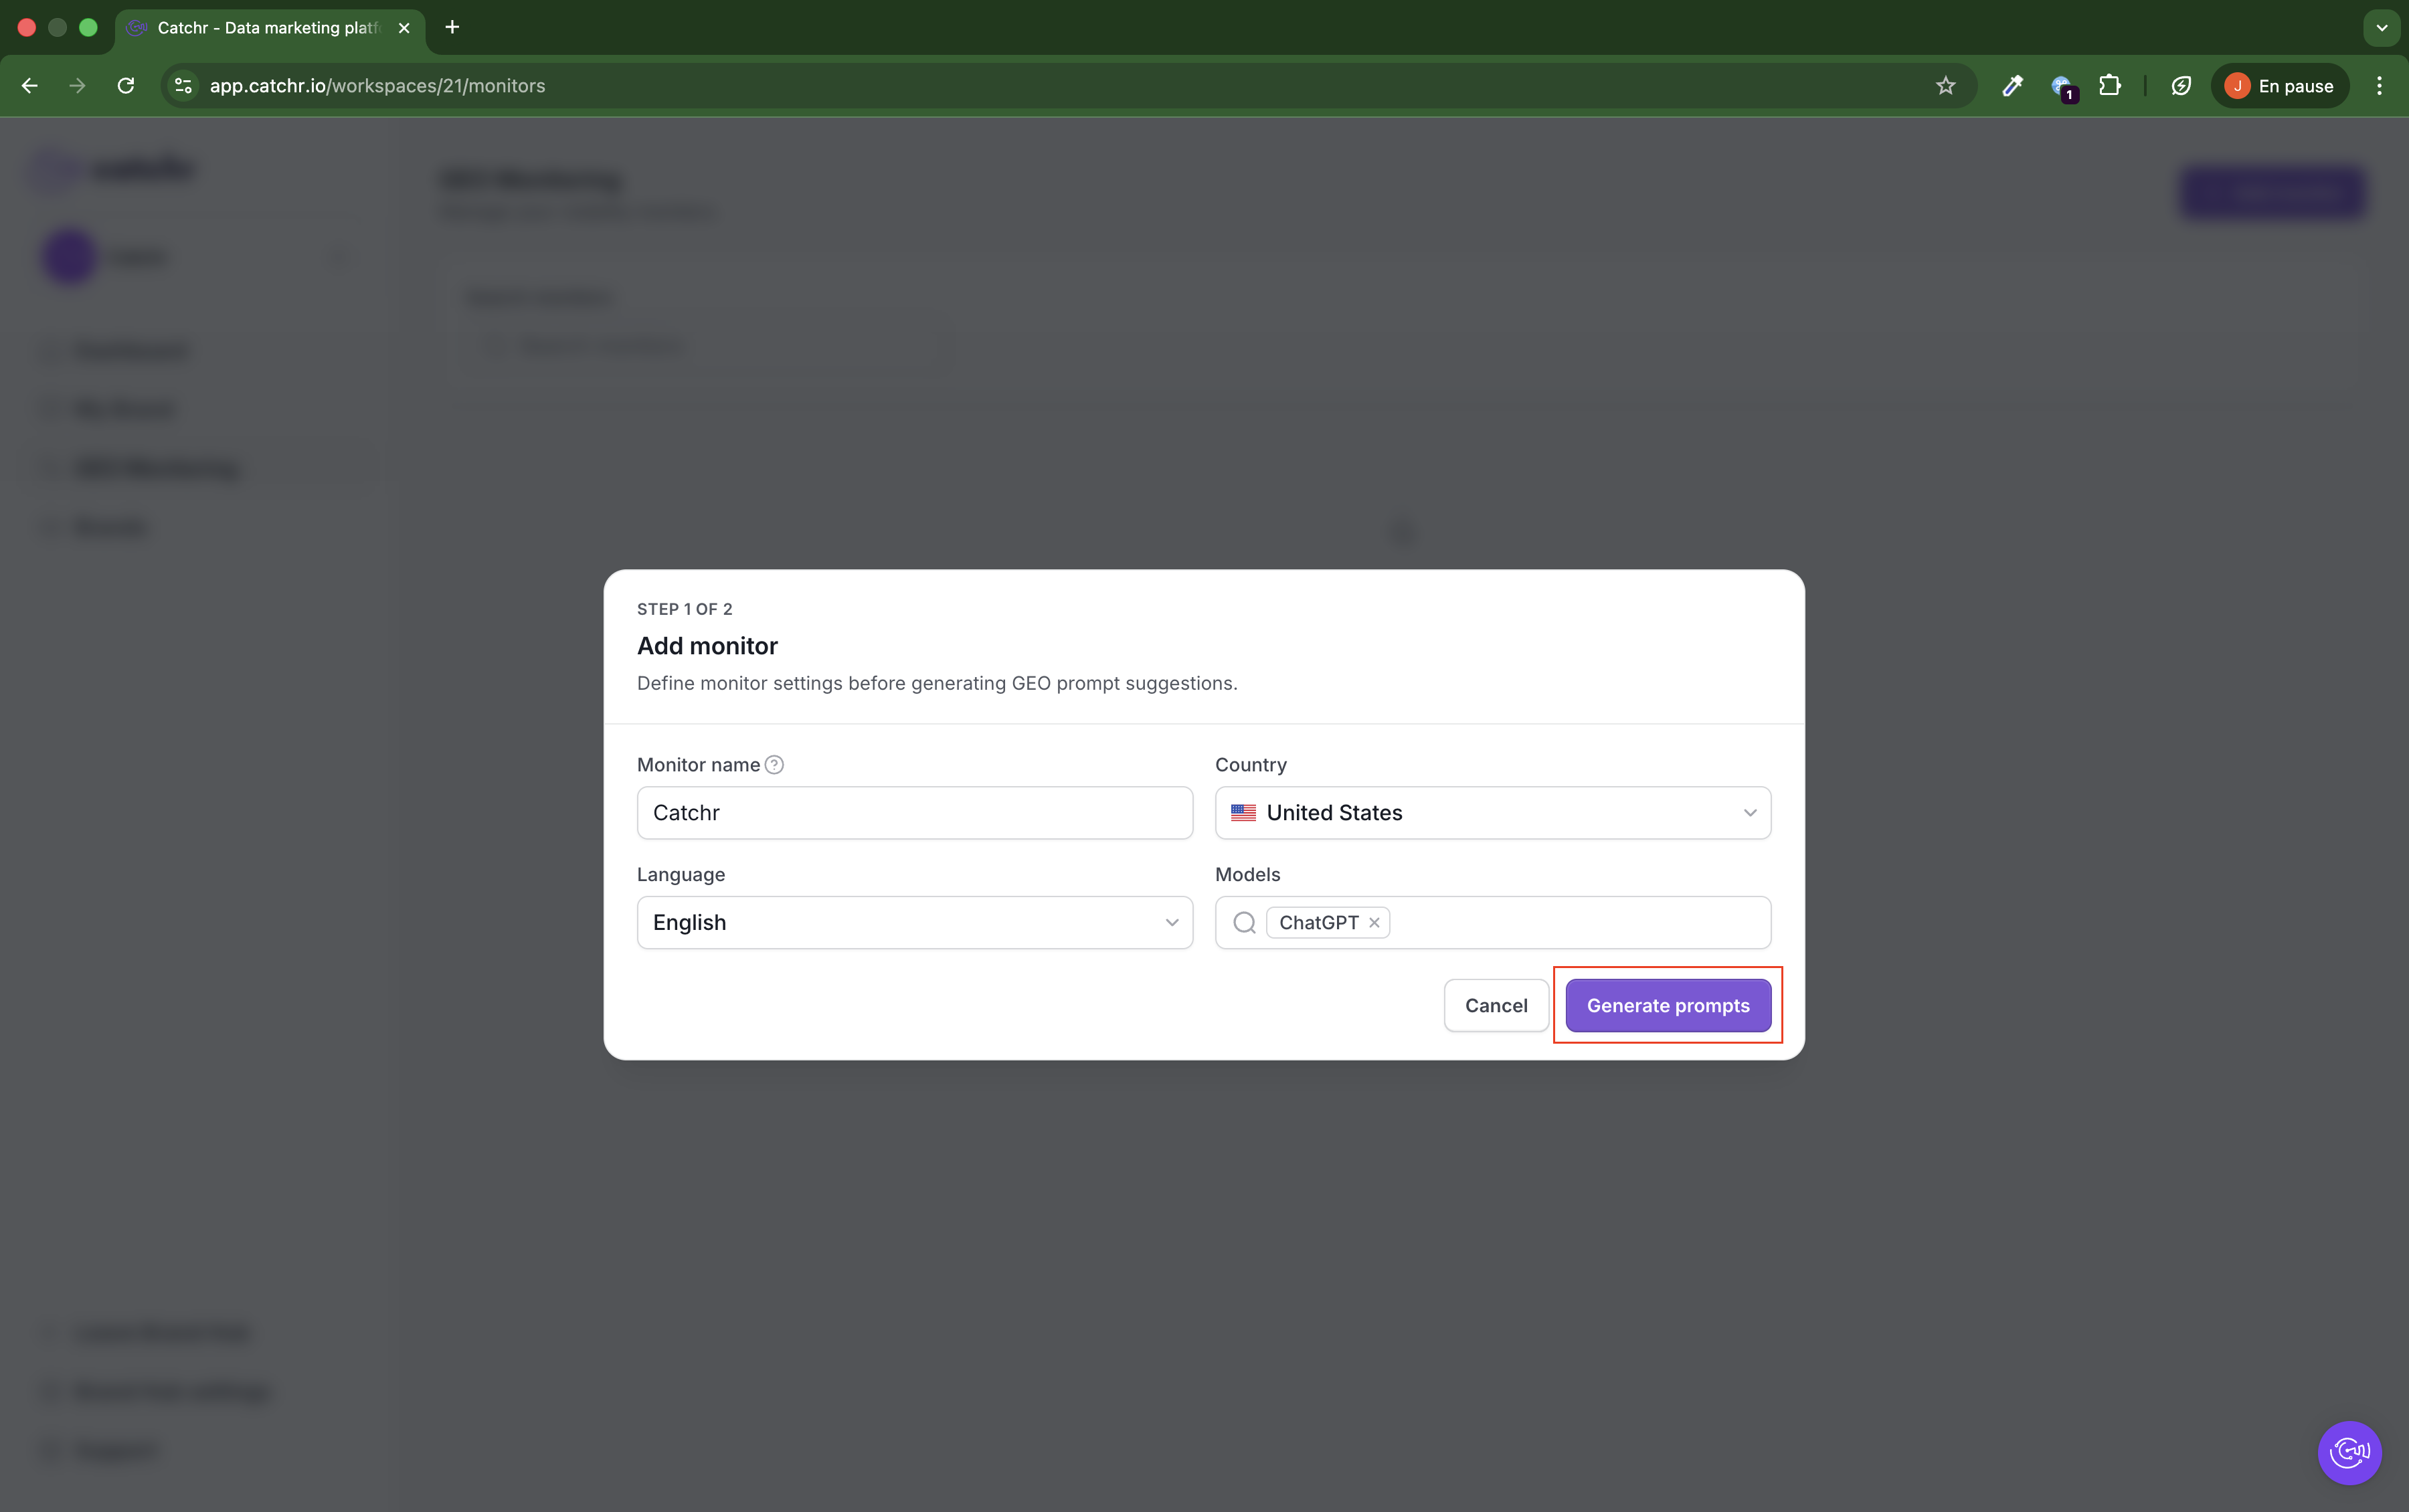The height and width of the screenshot is (1512, 2409).
Task: Open a new browser tab
Action: [452, 28]
